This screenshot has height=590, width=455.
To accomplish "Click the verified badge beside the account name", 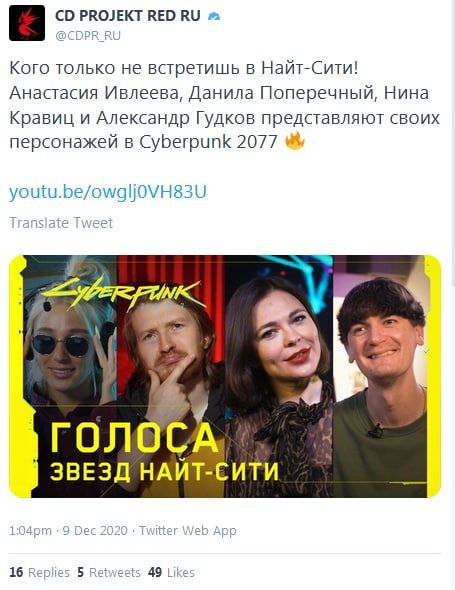I will coord(214,16).
